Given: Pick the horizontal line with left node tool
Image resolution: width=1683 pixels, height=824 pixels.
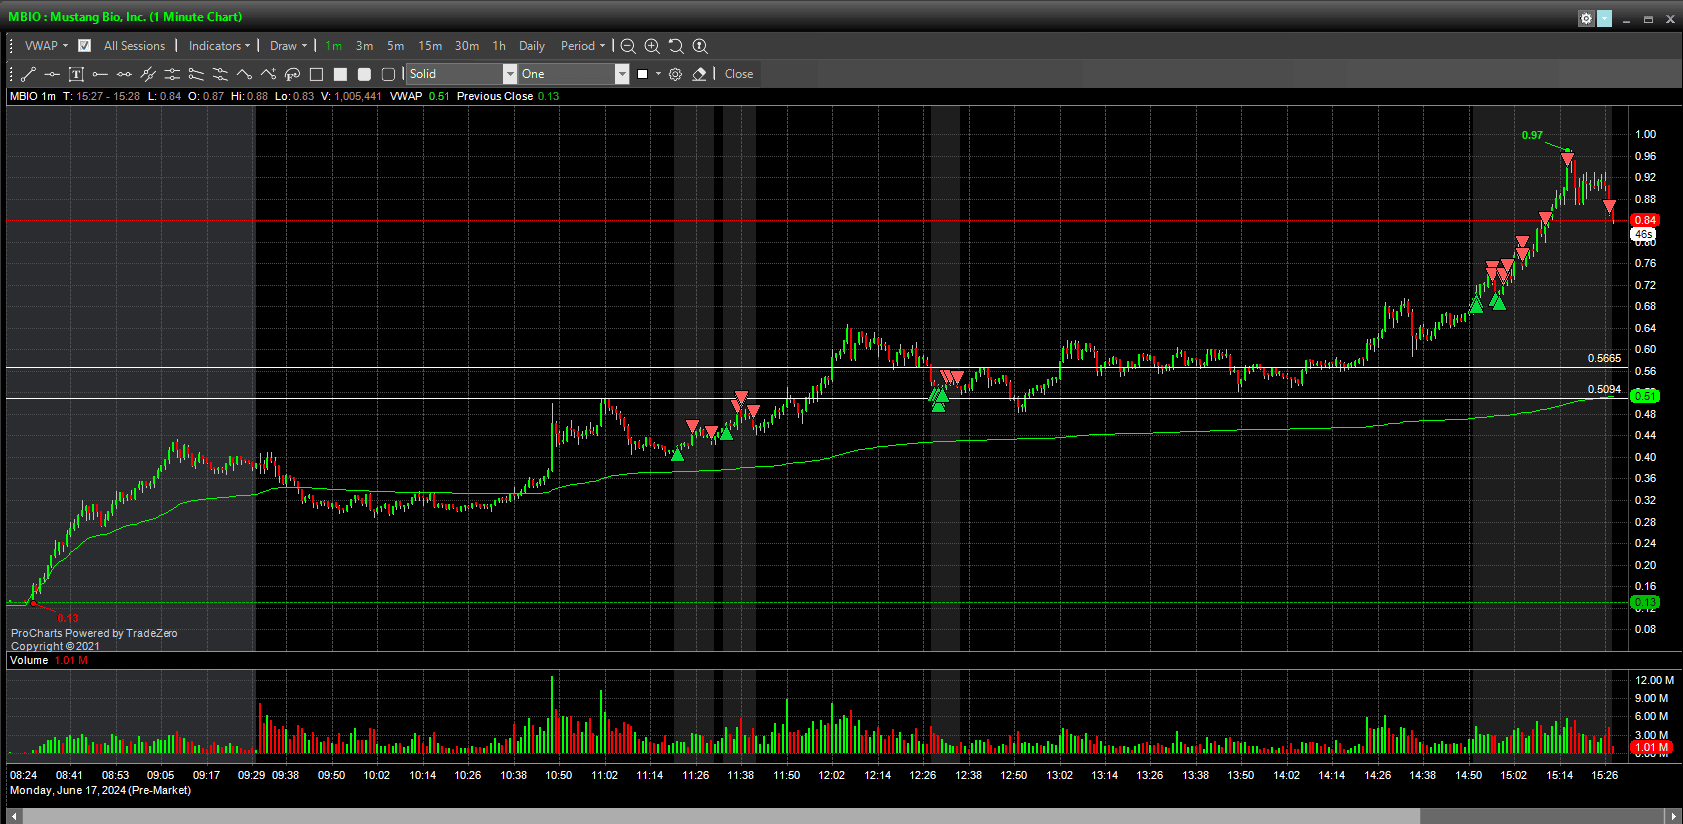Looking at the screenshot, I should pos(100,74).
